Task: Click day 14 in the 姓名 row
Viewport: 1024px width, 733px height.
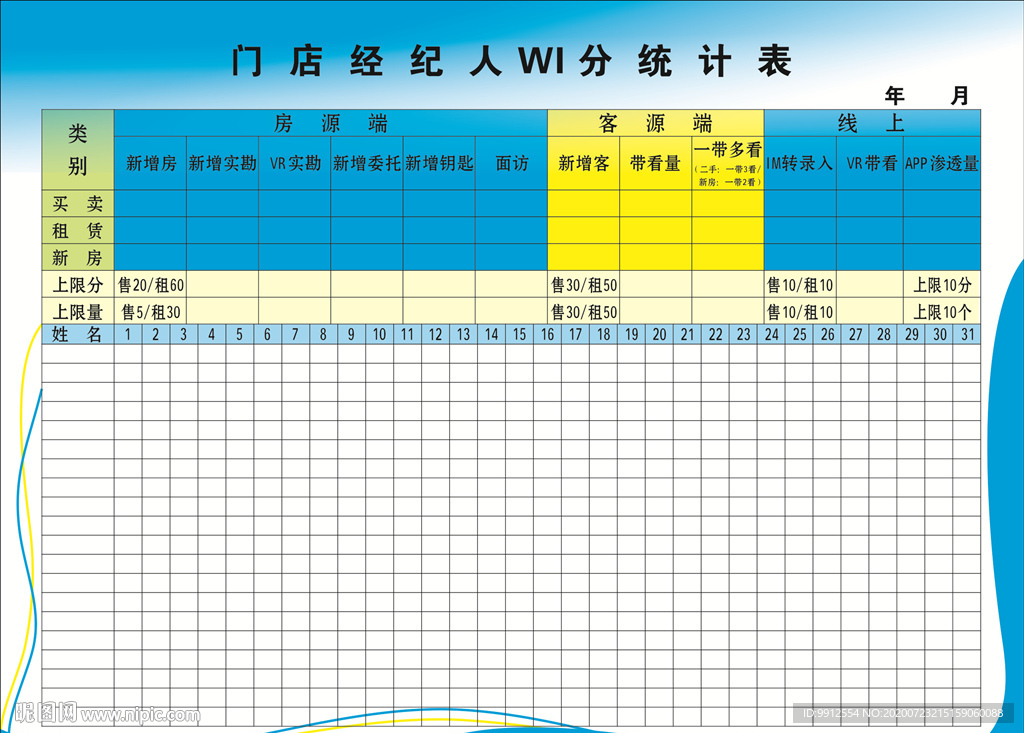Action: pos(491,334)
